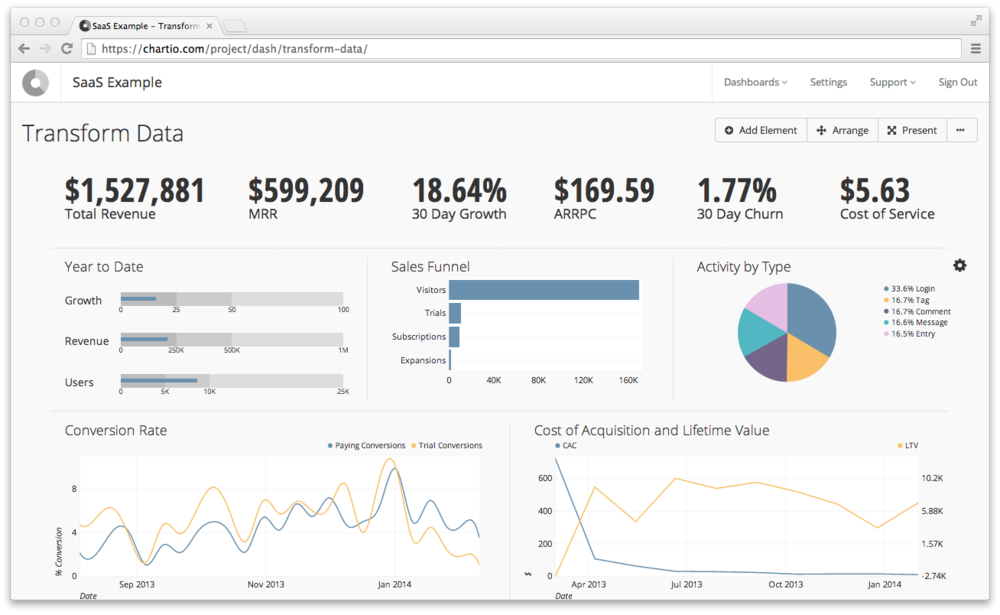Click the fullscreen arrows icon in title bar
The image size is (1000, 615).
976,21
